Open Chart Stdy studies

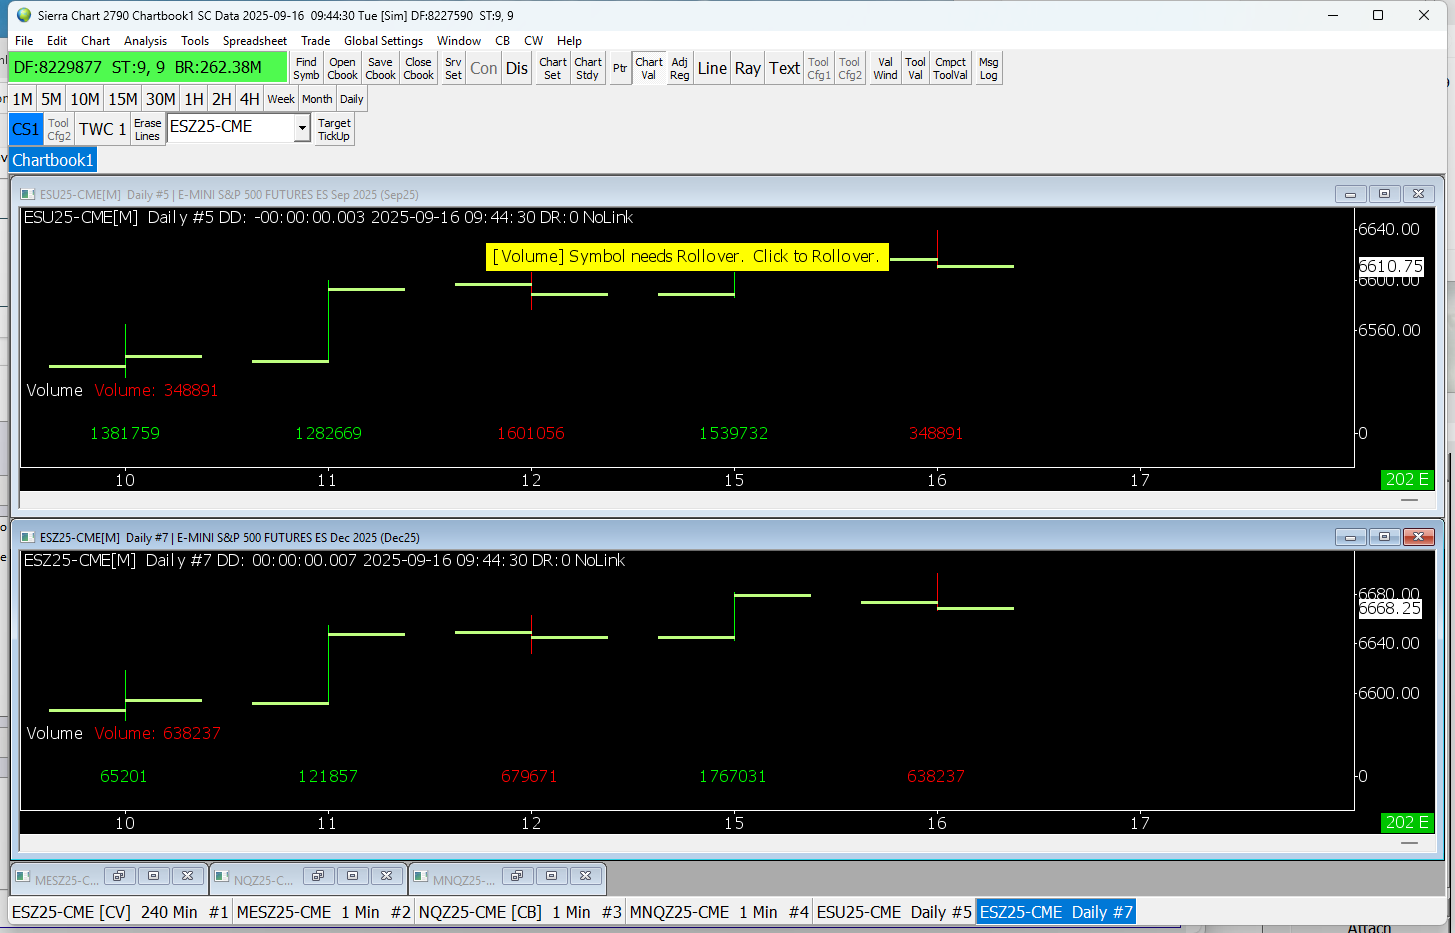coord(588,68)
